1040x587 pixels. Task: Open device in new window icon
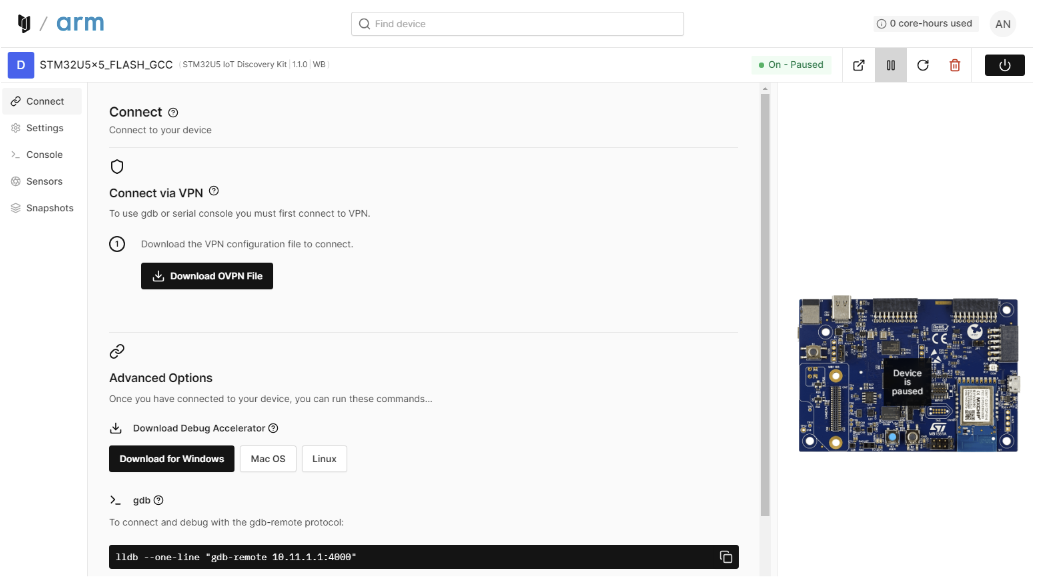[x=858, y=65]
